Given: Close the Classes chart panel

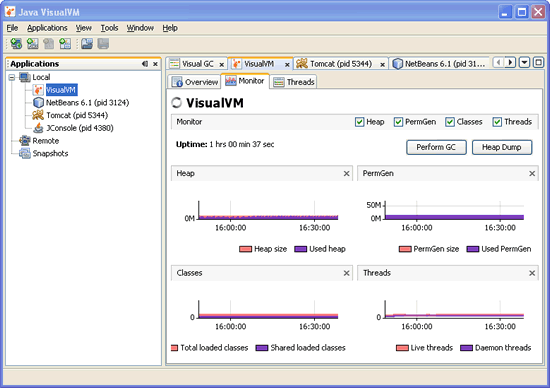Looking at the screenshot, I should point(347,273).
